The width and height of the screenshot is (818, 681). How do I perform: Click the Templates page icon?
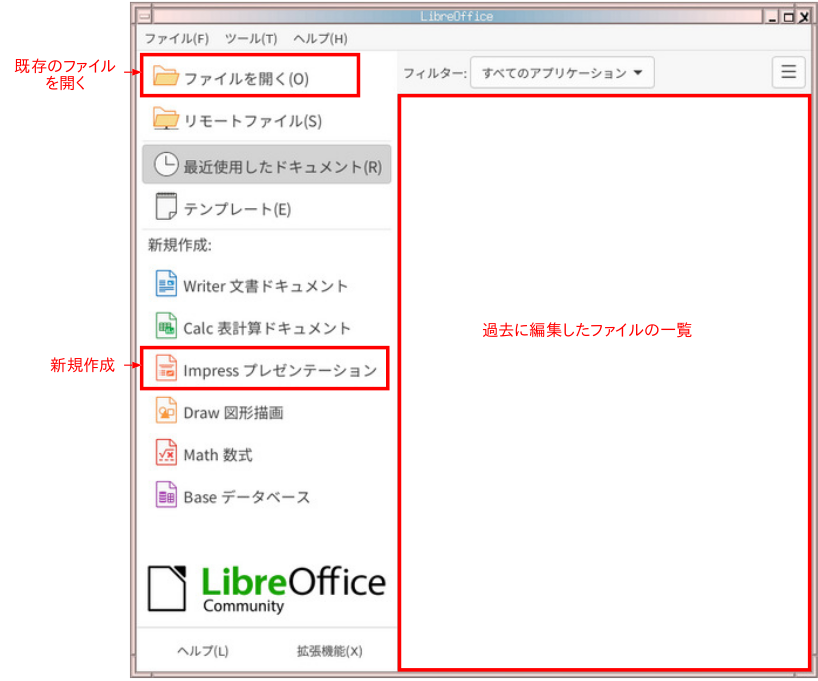[x=166, y=207]
